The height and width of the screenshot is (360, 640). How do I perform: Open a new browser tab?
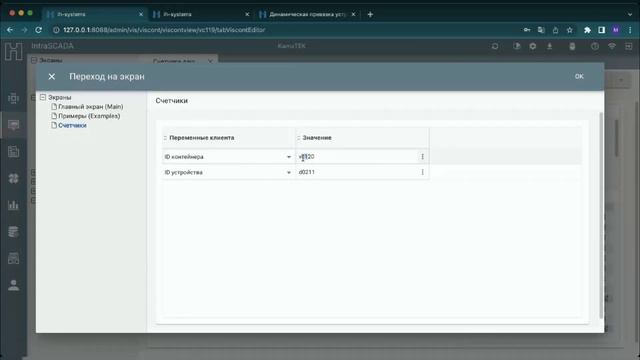(370, 14)
